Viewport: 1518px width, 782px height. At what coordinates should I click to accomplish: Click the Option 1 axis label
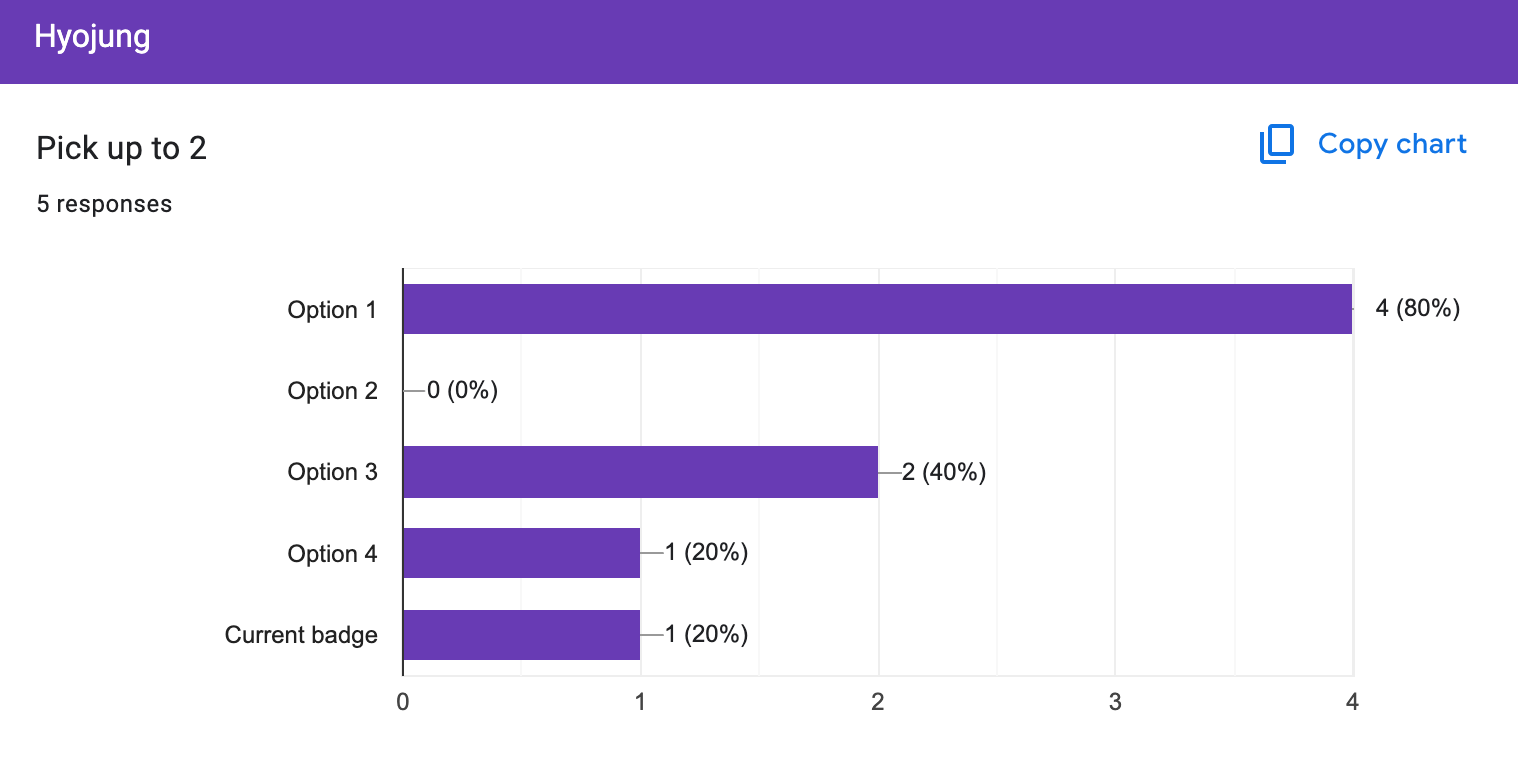point(332,310)
